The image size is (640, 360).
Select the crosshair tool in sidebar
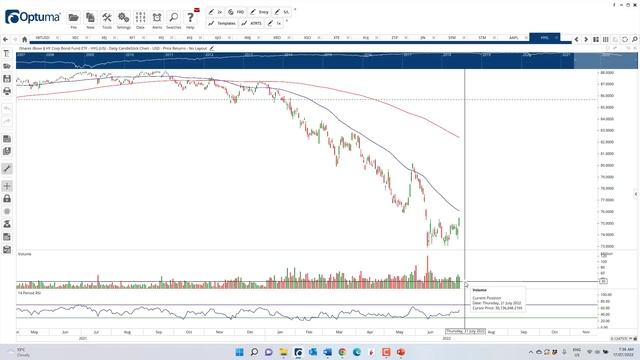7,186
